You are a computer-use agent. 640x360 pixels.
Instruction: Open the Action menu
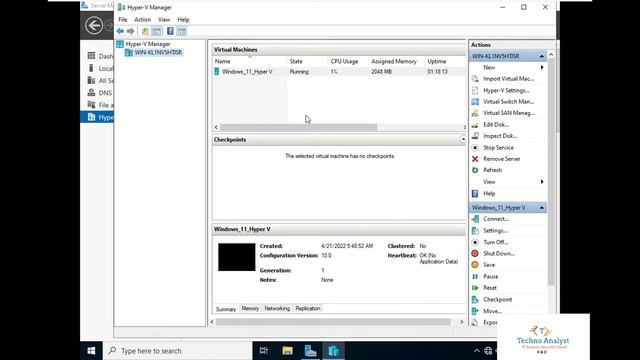coord(142,20)
